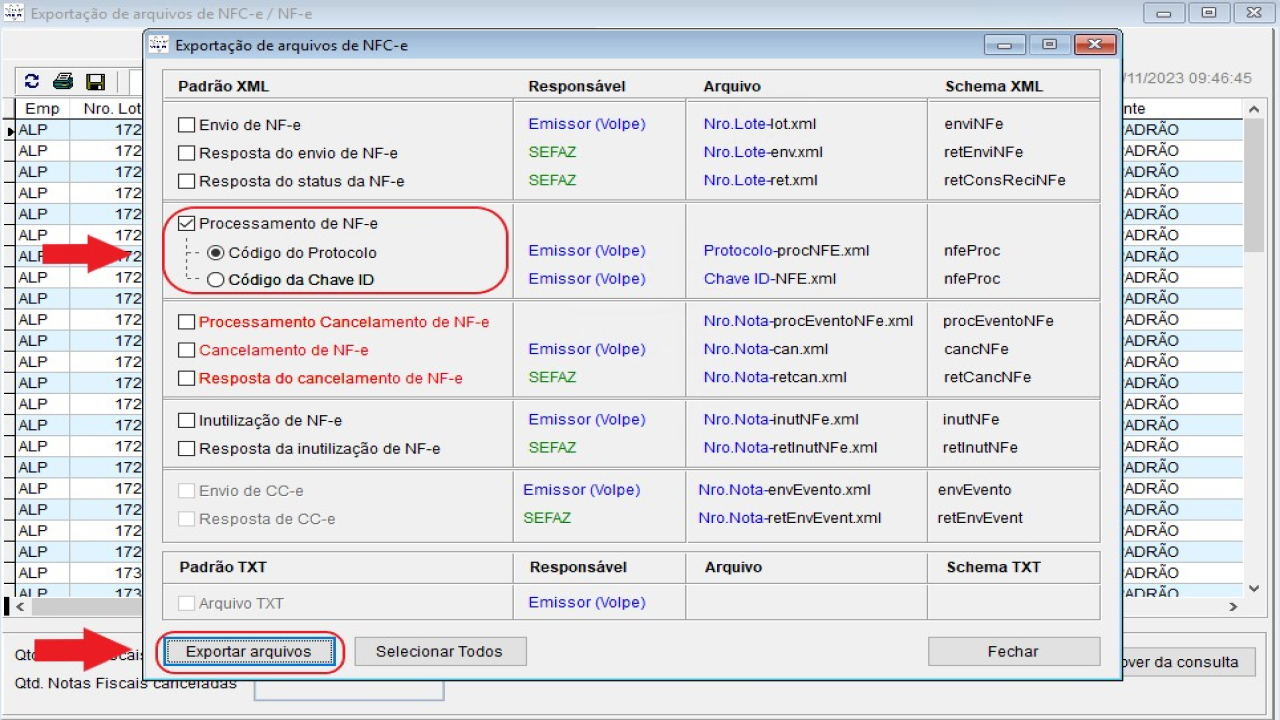
Task: Uncheck Processamento de NF-e
Action: [186, 224]
